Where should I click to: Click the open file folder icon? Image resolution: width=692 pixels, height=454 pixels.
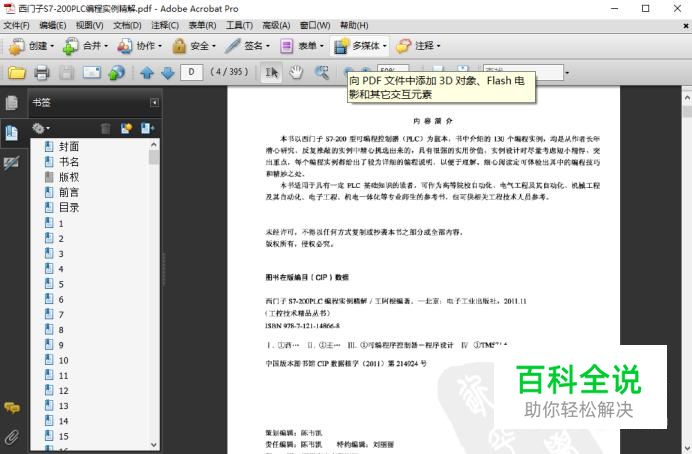tap(17, 72)
